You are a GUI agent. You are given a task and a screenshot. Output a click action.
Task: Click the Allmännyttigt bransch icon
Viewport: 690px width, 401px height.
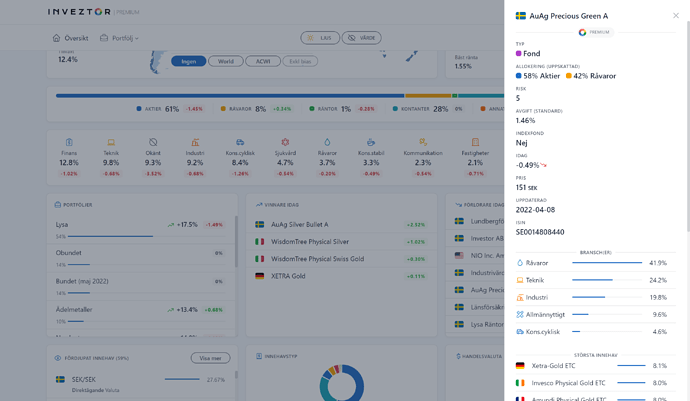[520, 314]
